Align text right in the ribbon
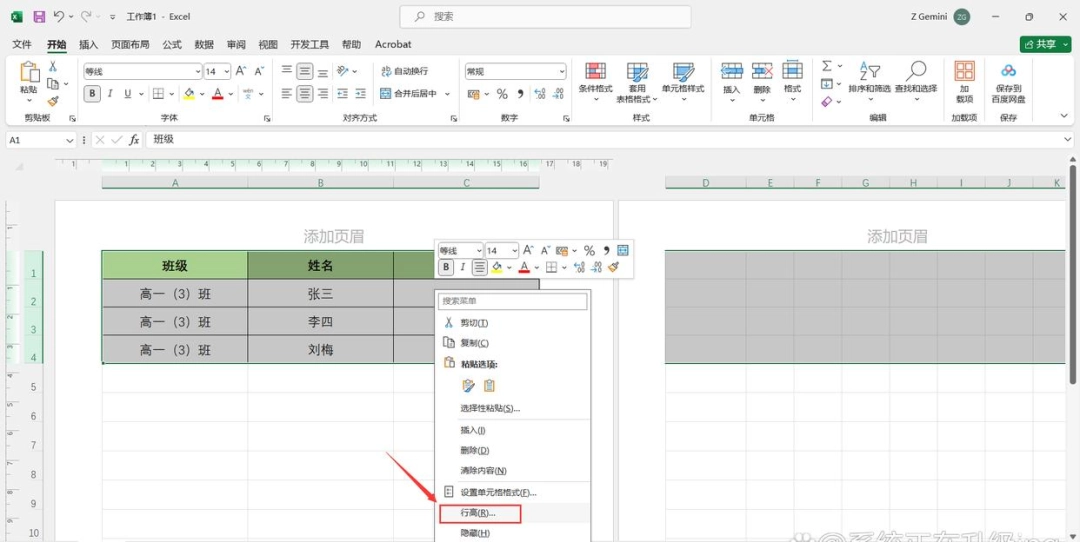This screenshot has height=542, width=1080. point(322,94)
